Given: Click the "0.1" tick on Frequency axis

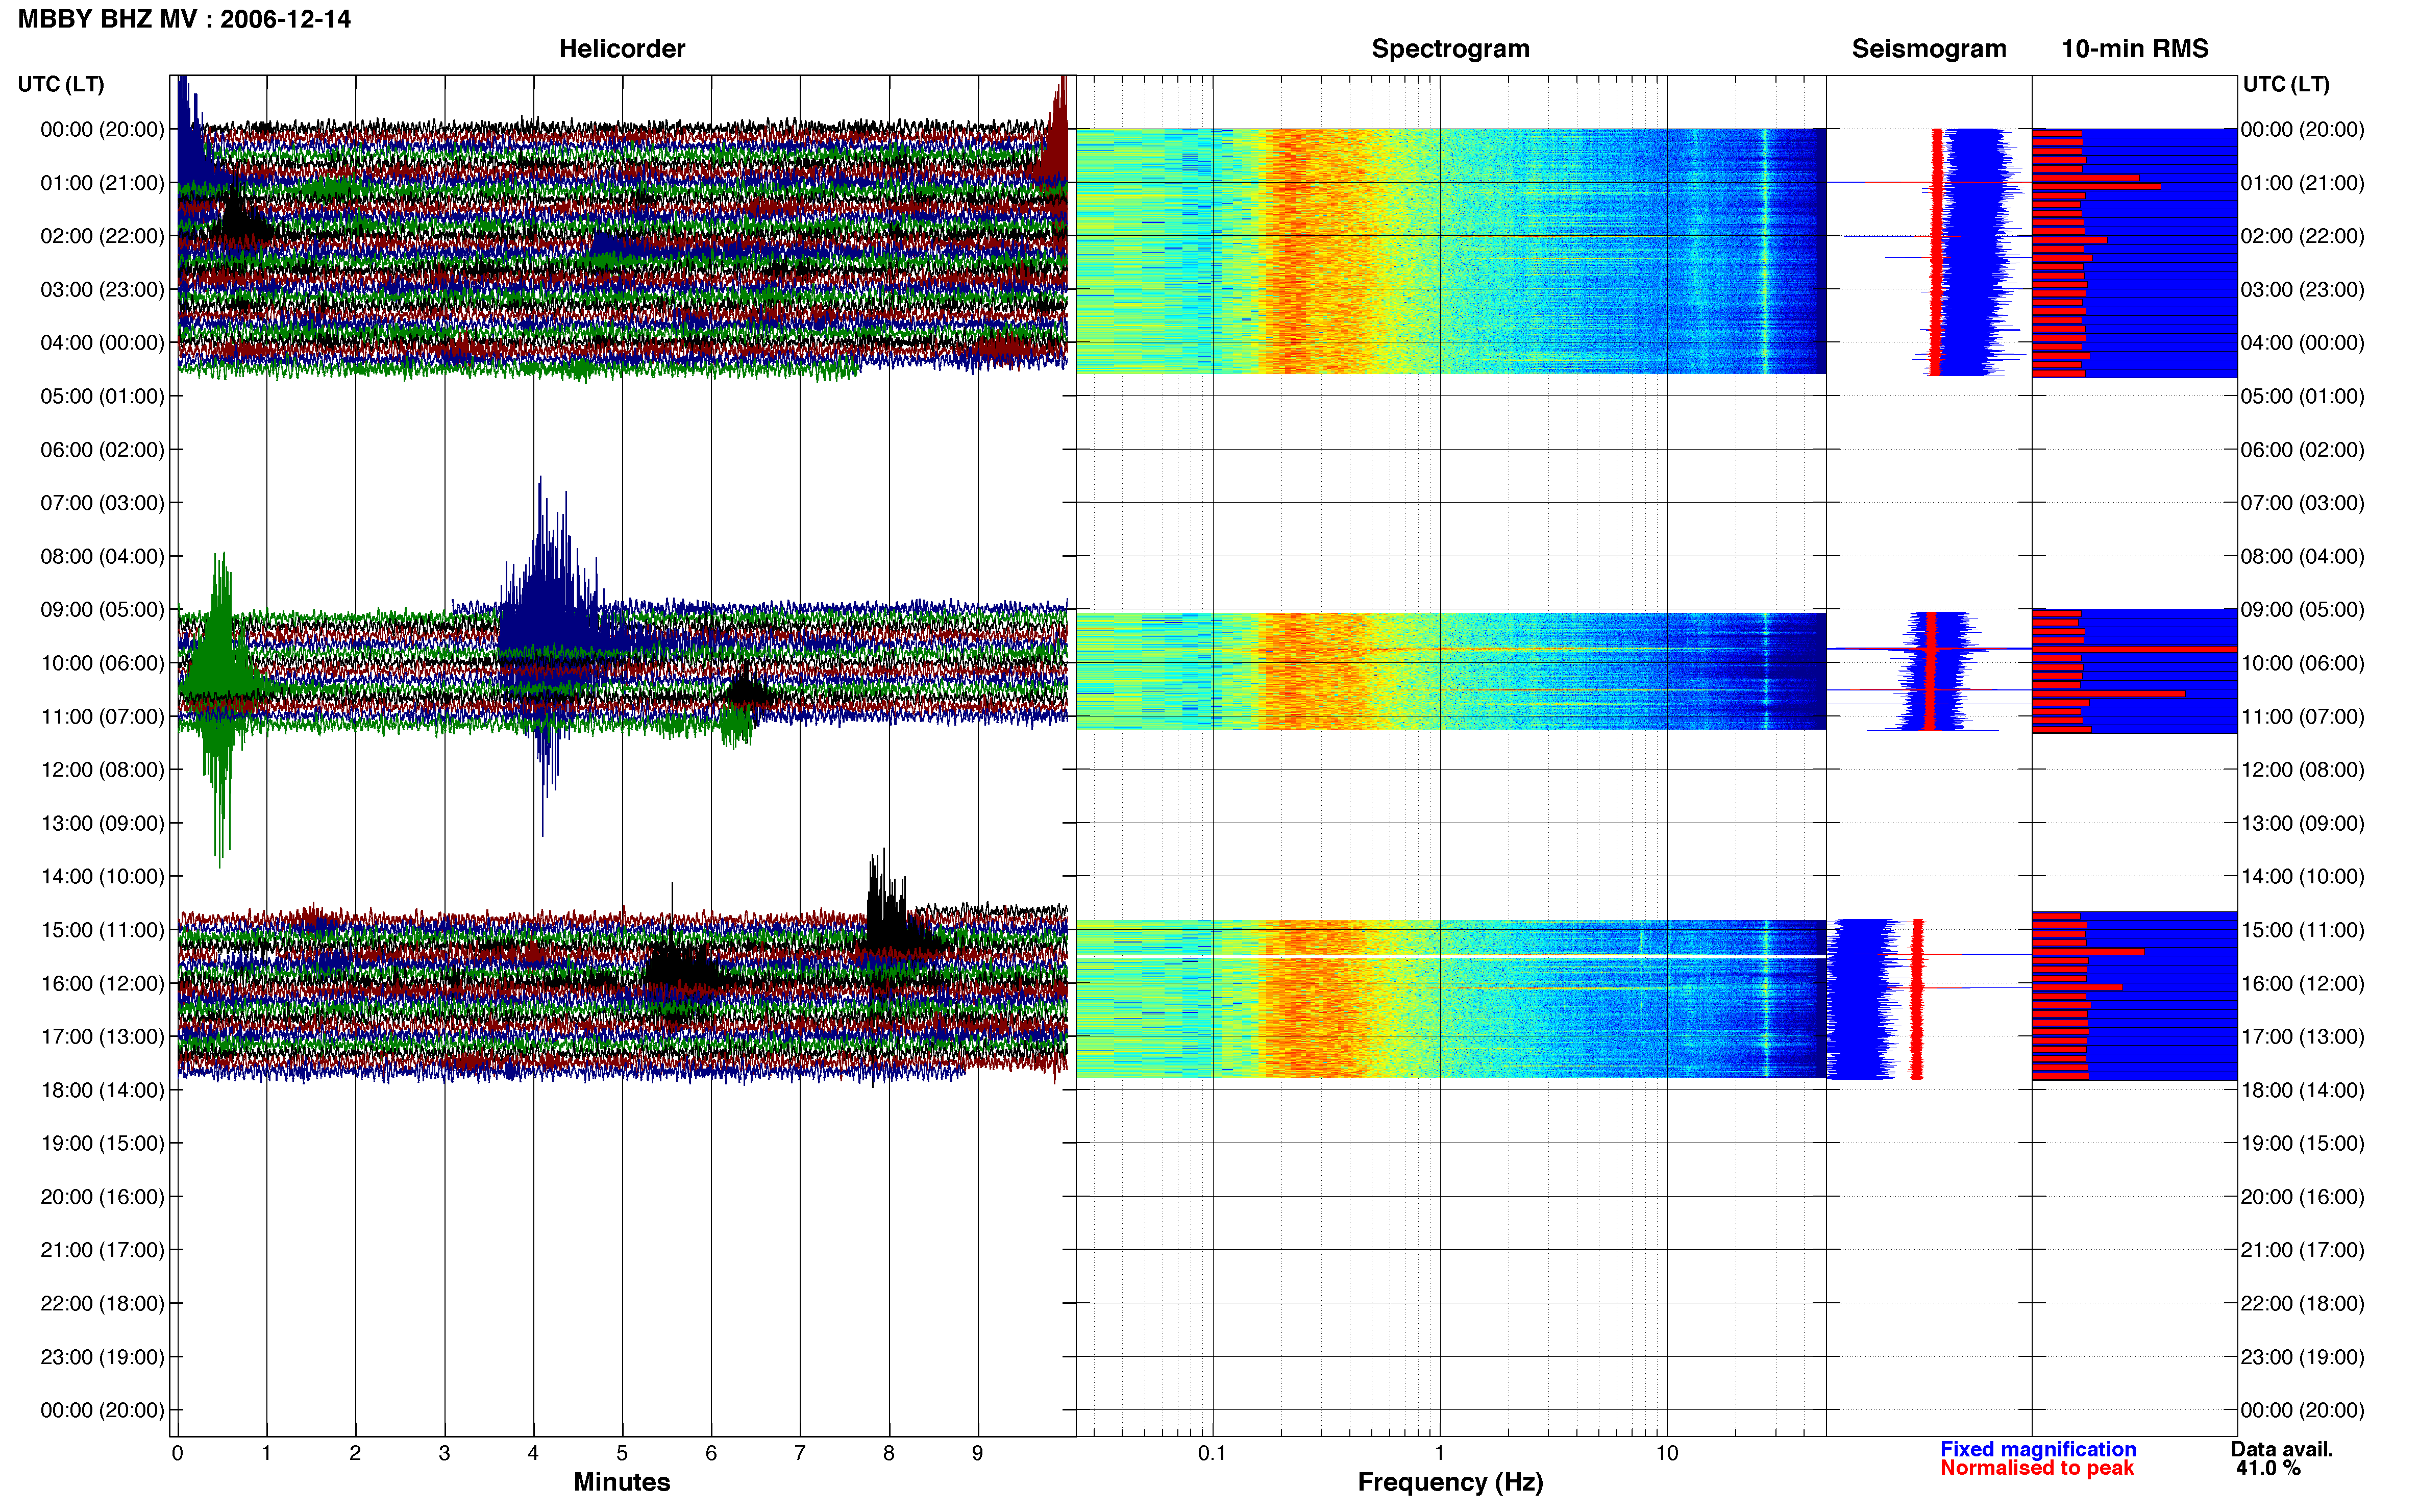Looking at the screenshot, I should pos(1212,1453).
